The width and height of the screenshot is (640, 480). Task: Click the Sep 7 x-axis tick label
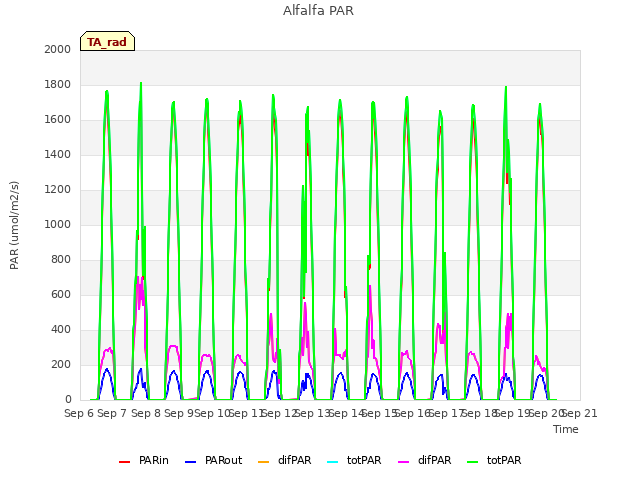point(112,413)
